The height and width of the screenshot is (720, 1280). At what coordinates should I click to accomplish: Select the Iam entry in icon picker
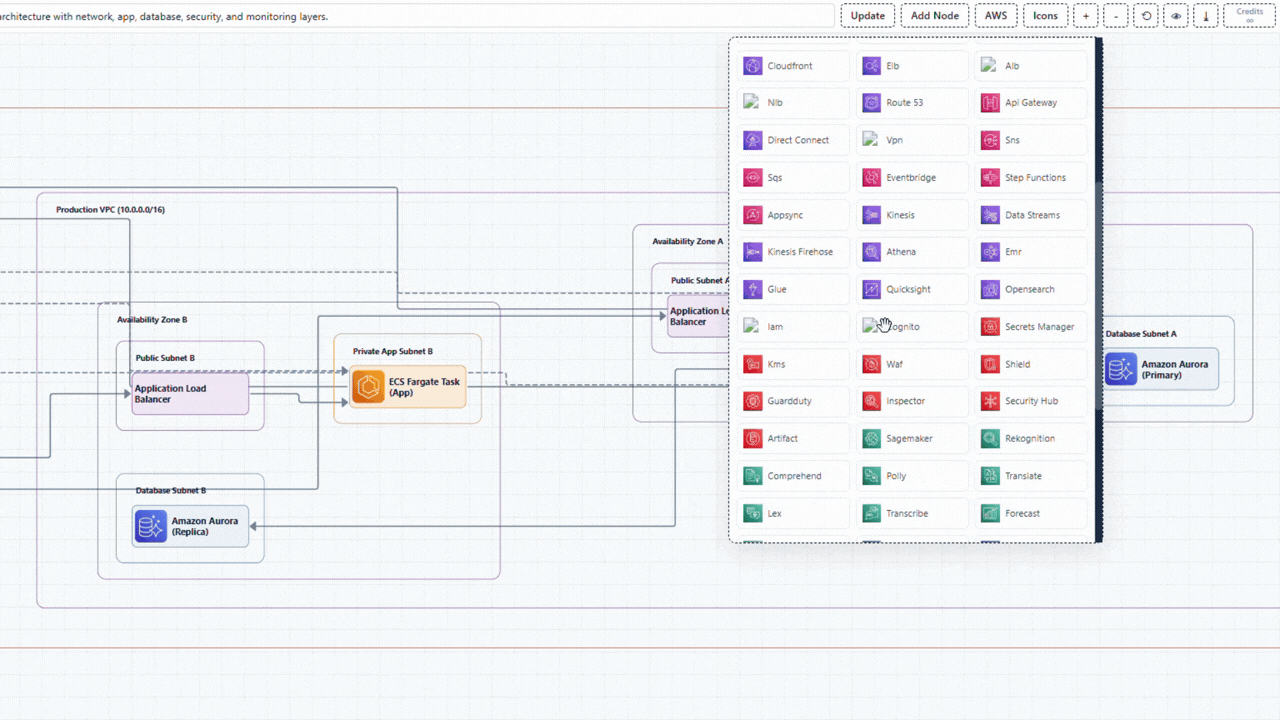[x=793, y=327]
